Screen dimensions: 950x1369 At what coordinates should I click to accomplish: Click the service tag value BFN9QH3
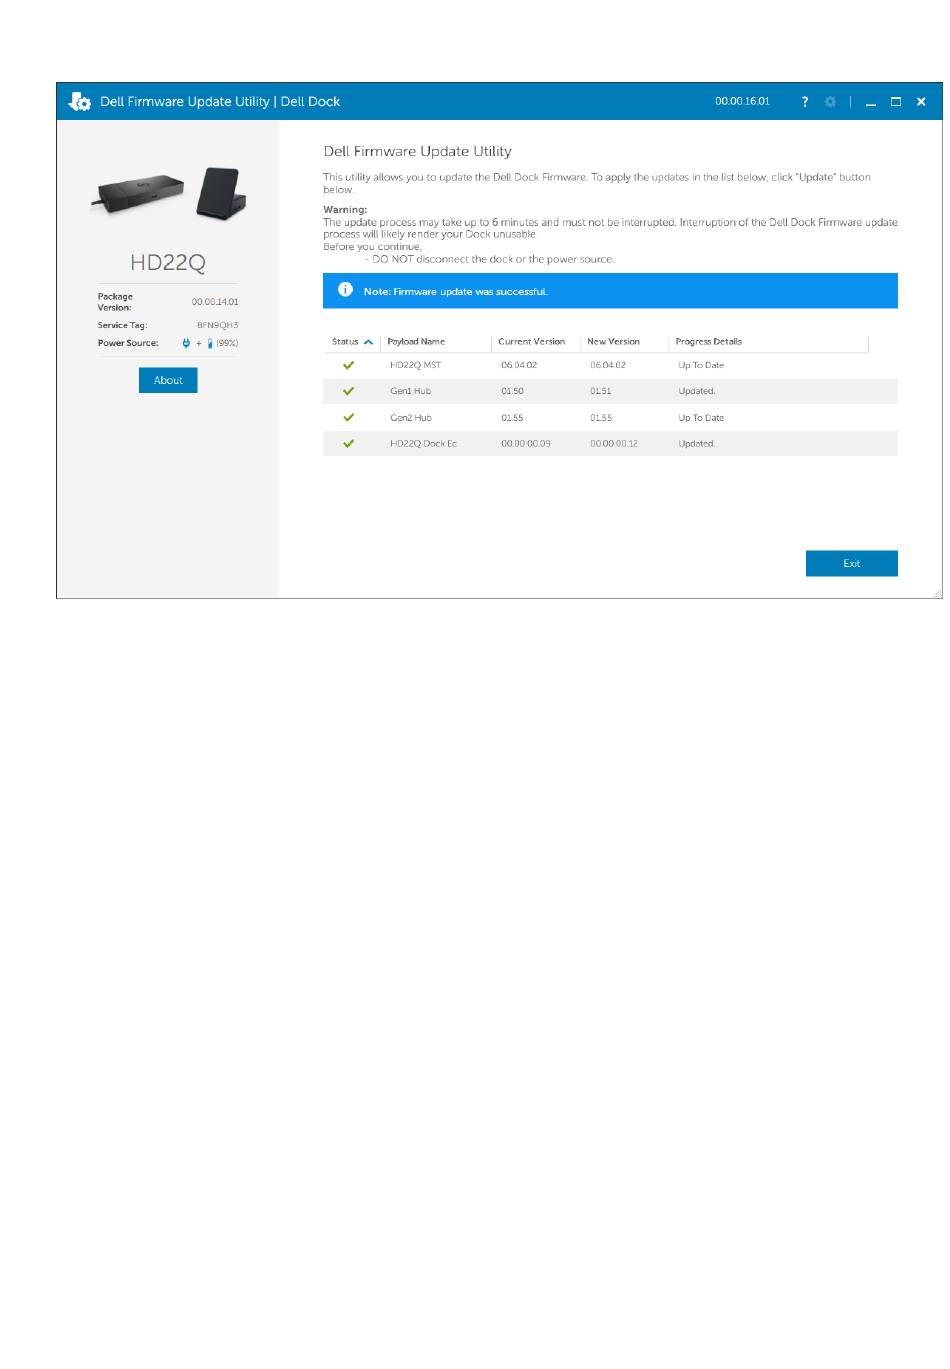(x=217, y=325)
